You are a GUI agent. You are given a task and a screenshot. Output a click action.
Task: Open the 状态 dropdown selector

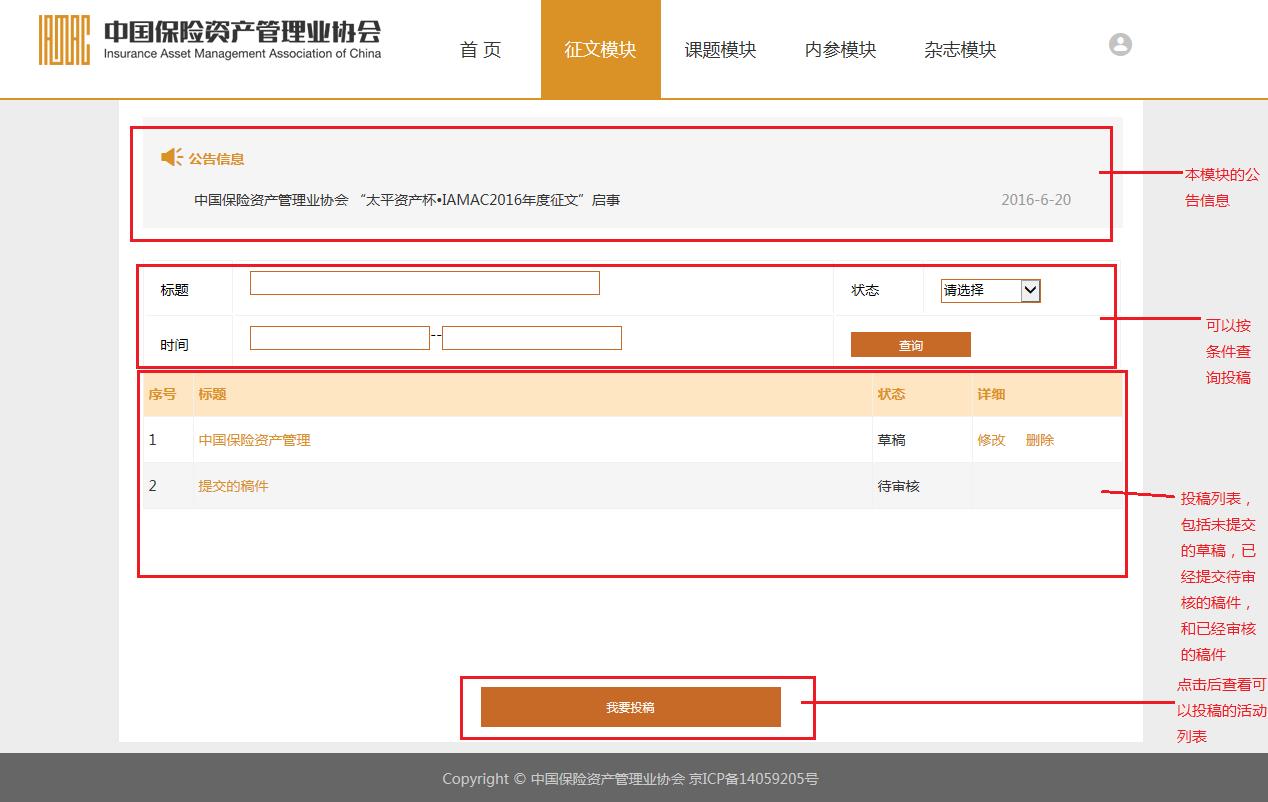(x=990, y=290)
